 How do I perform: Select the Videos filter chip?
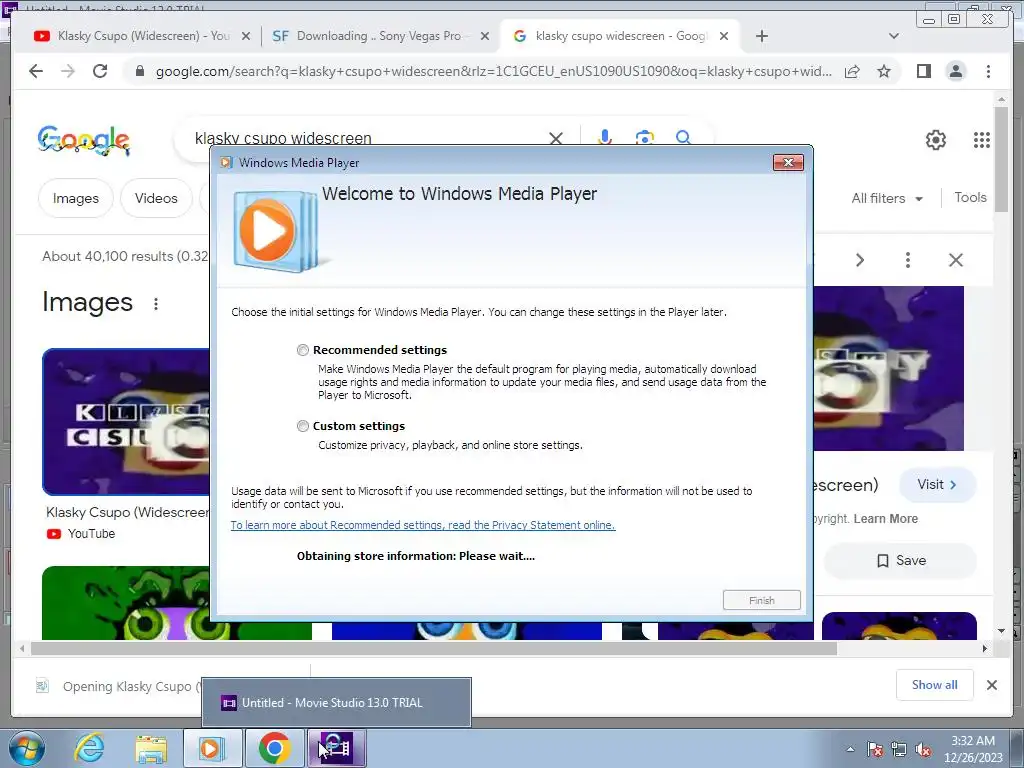(156, 198)
